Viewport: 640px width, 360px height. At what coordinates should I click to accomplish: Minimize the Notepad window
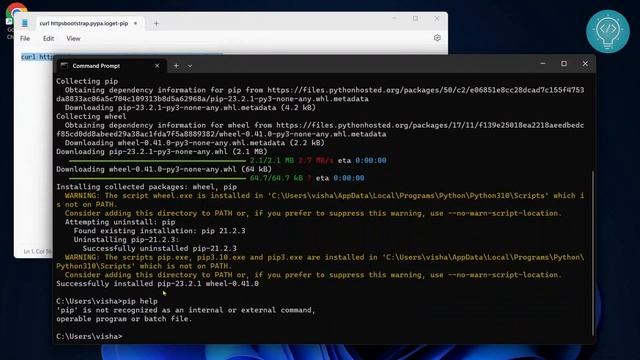point(394,18)
